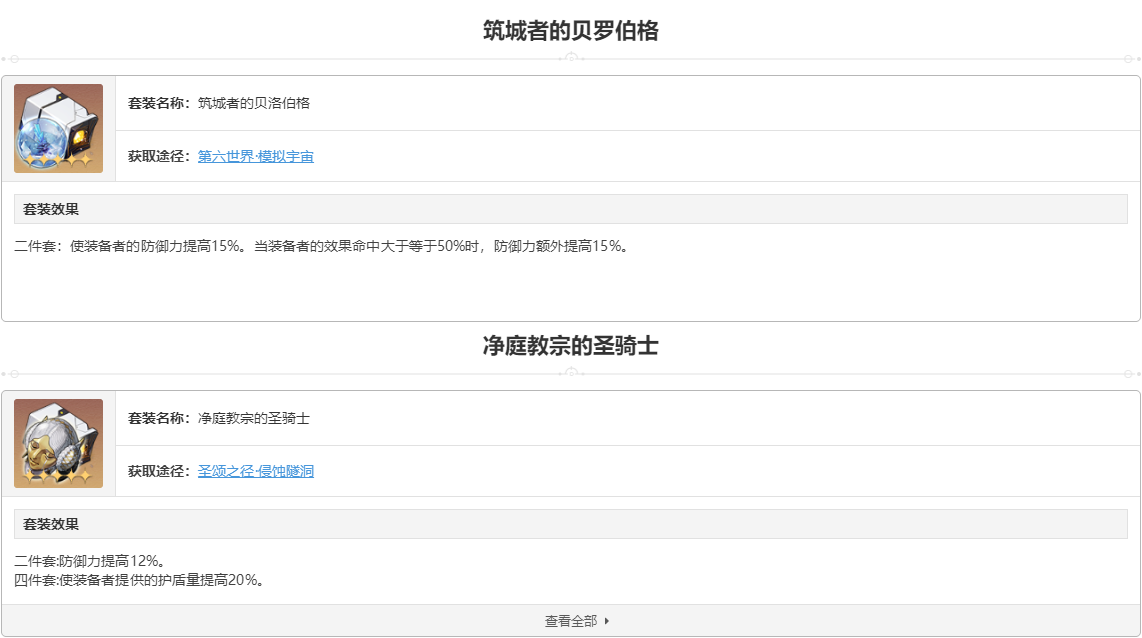1142x638 pixels.
Task: Click the 获取途径 label in the 筑城者 card
Action: pyautogui.click(x=159, y=157)
